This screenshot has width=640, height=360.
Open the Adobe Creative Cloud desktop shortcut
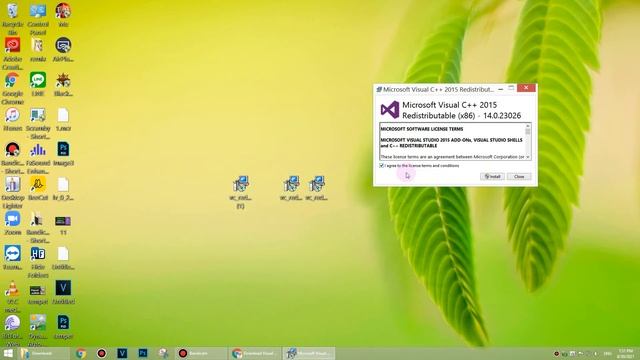click(x=13, y=46)
